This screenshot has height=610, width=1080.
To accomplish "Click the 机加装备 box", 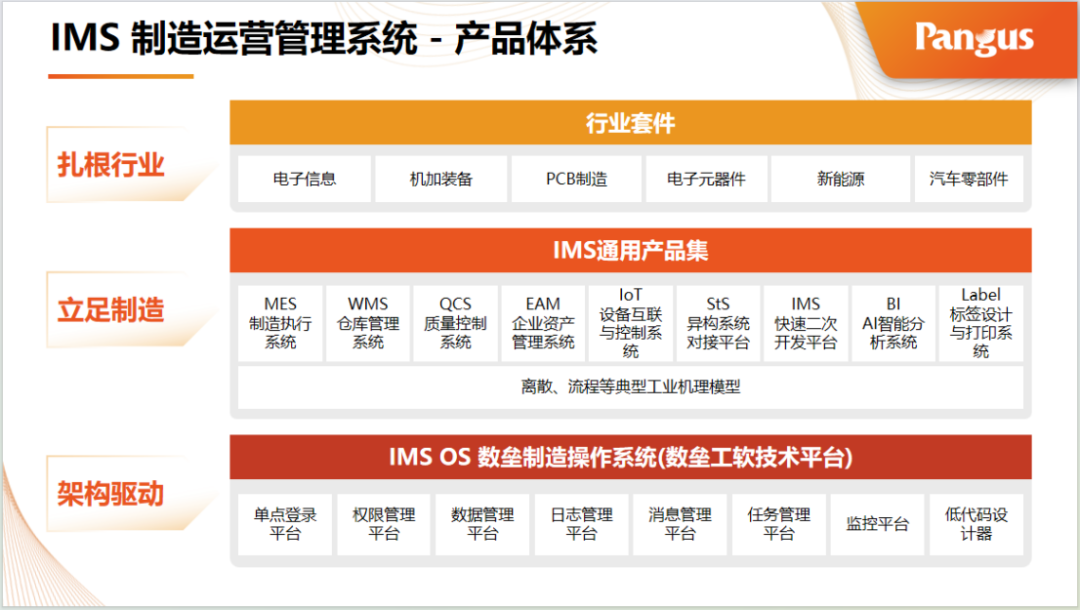I will point(441,179).
